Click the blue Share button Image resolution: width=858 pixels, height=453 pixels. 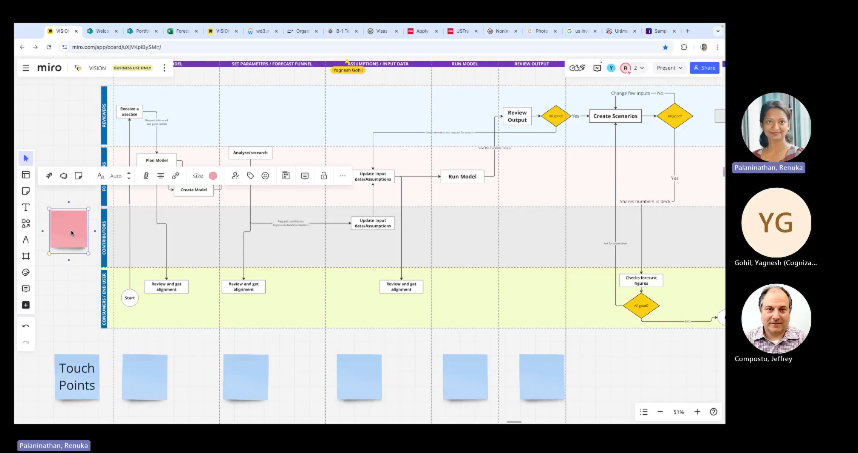(704, 68)
